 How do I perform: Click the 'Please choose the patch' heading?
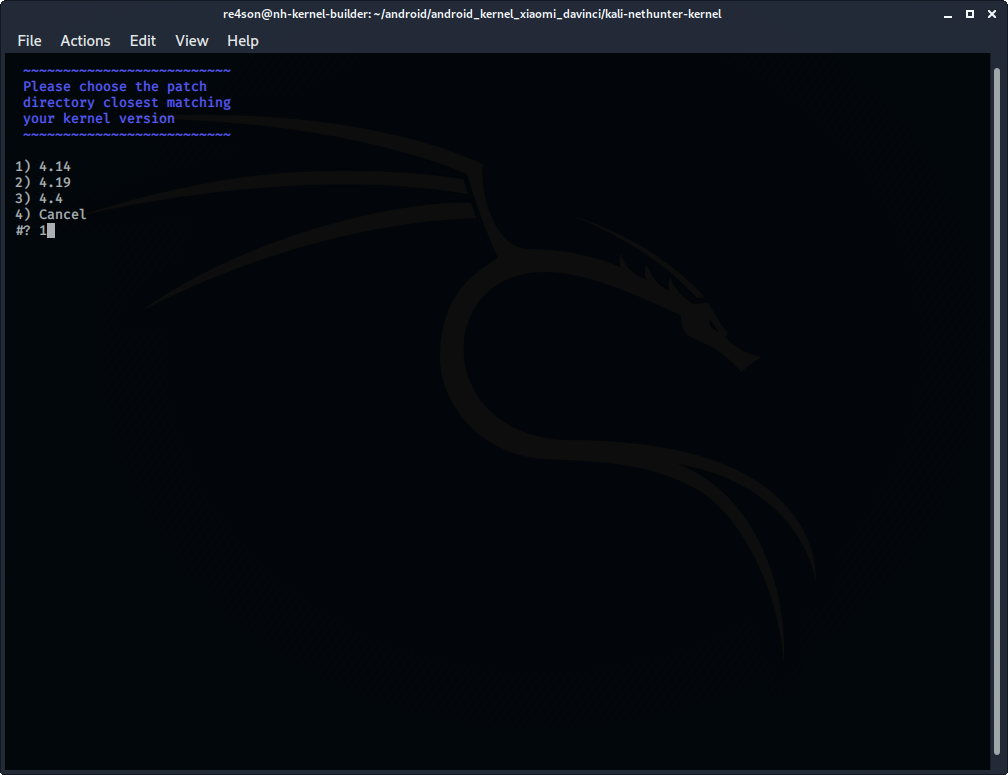point(115,87)
